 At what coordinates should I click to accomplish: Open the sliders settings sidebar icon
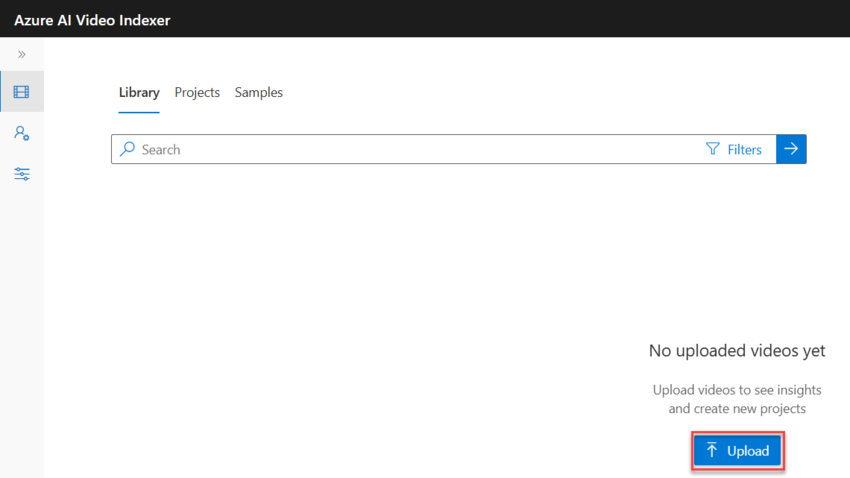22,174
